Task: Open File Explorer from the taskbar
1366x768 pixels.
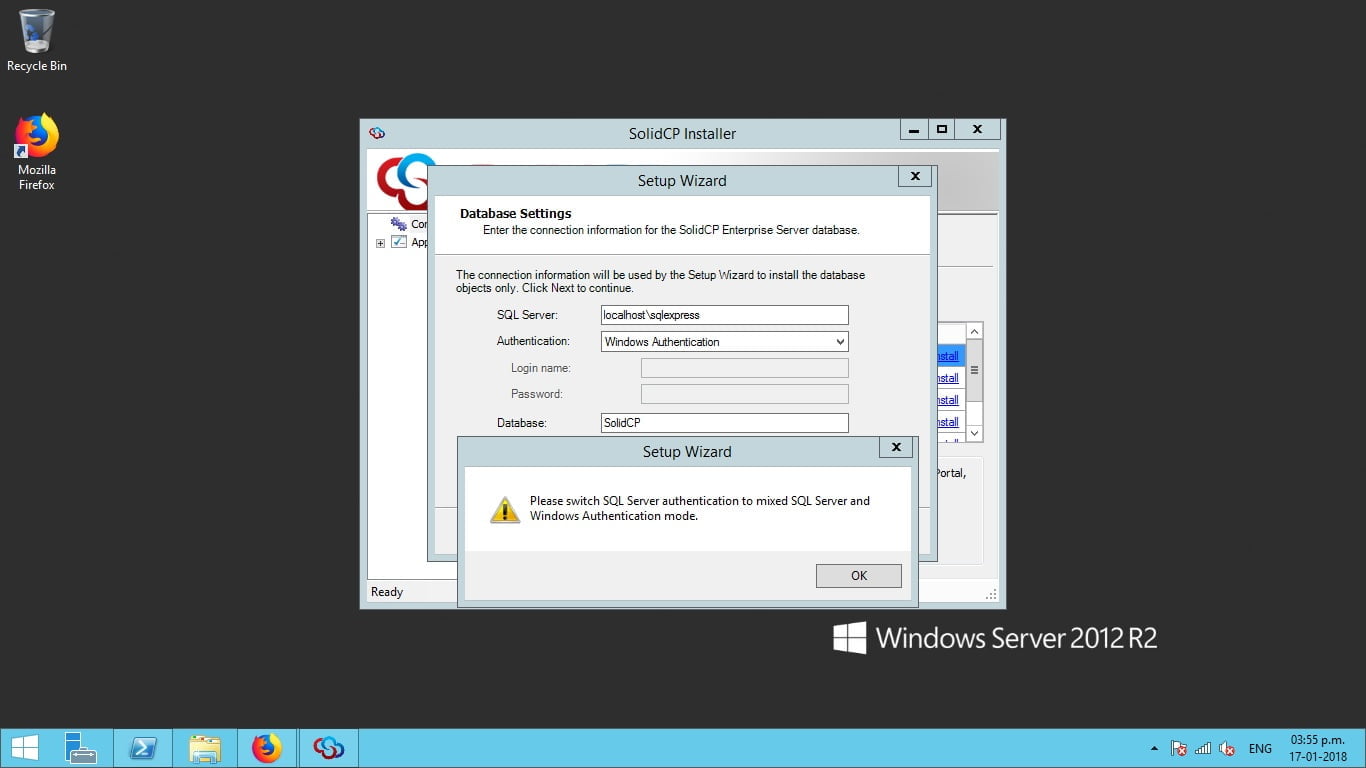Action: pos(205,747)
